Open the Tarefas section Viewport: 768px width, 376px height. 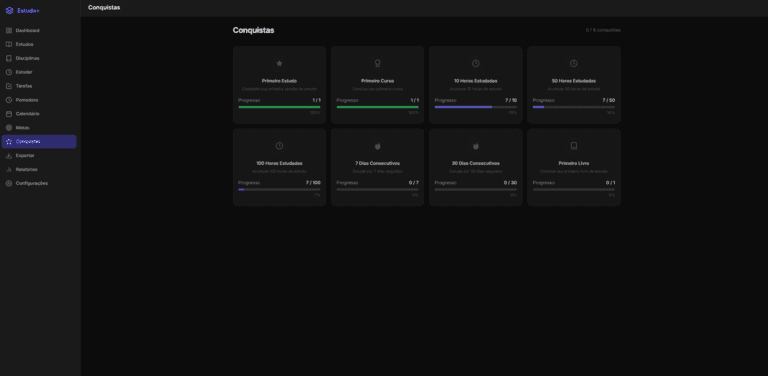point(39,86)
